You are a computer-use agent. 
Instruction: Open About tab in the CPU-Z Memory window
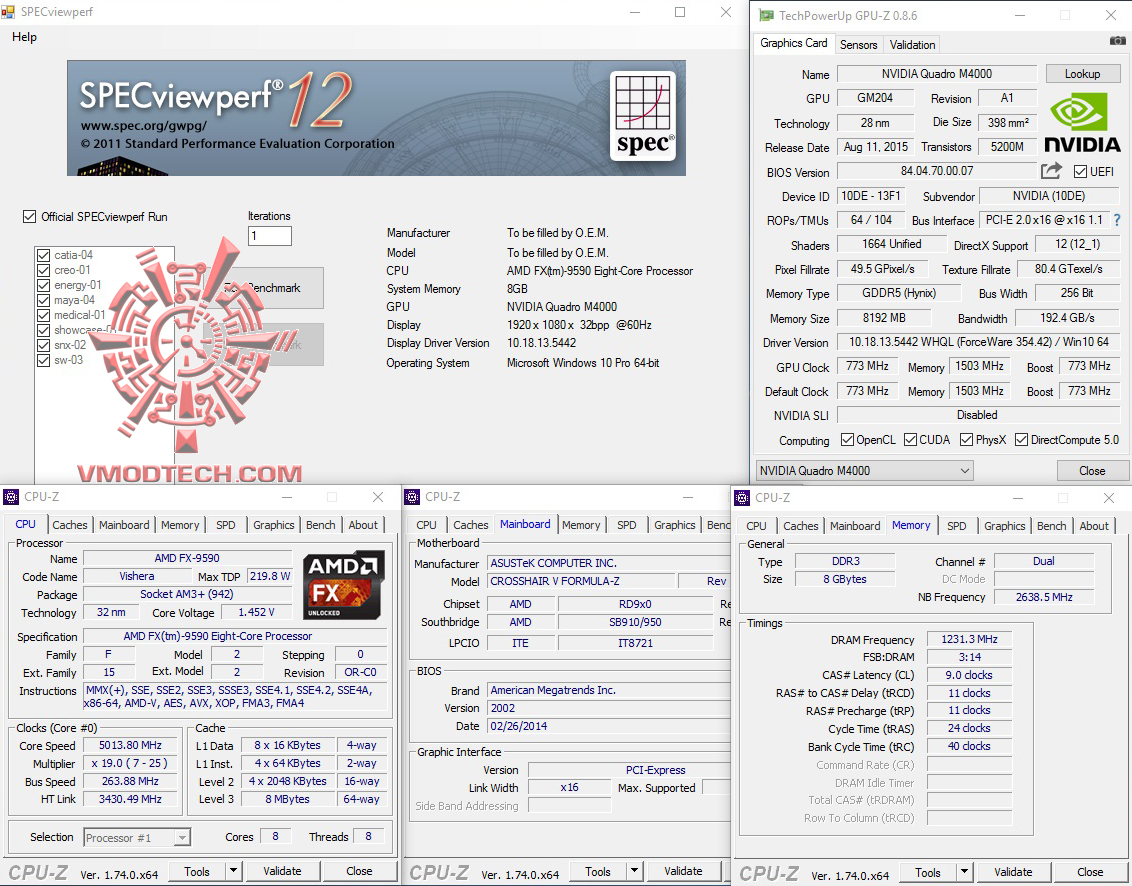[x=1094, y=526]
